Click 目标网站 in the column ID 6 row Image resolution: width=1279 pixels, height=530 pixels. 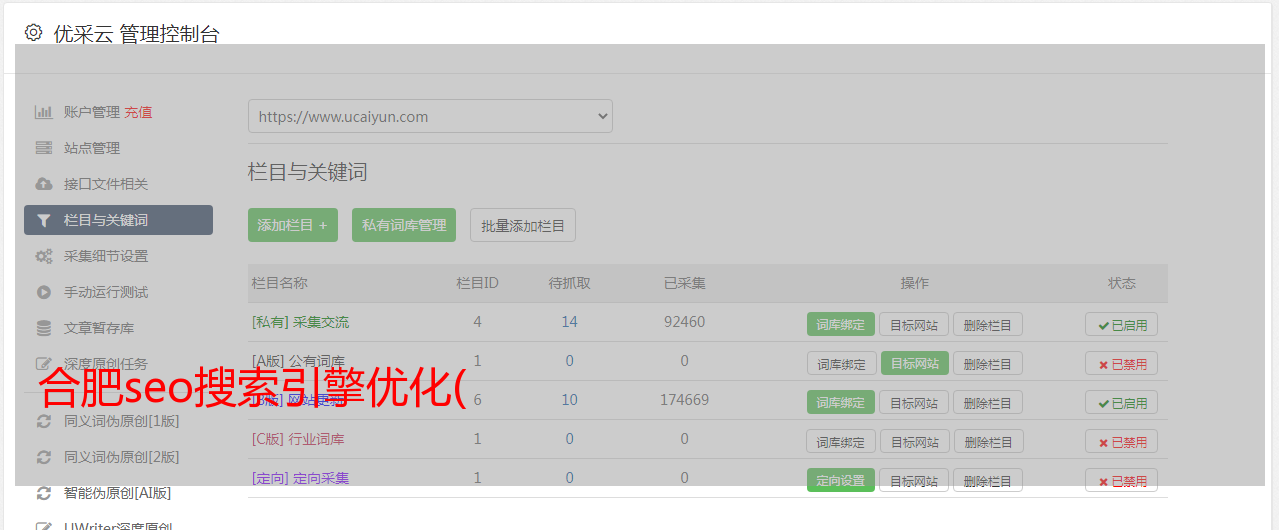pos(915,402)
